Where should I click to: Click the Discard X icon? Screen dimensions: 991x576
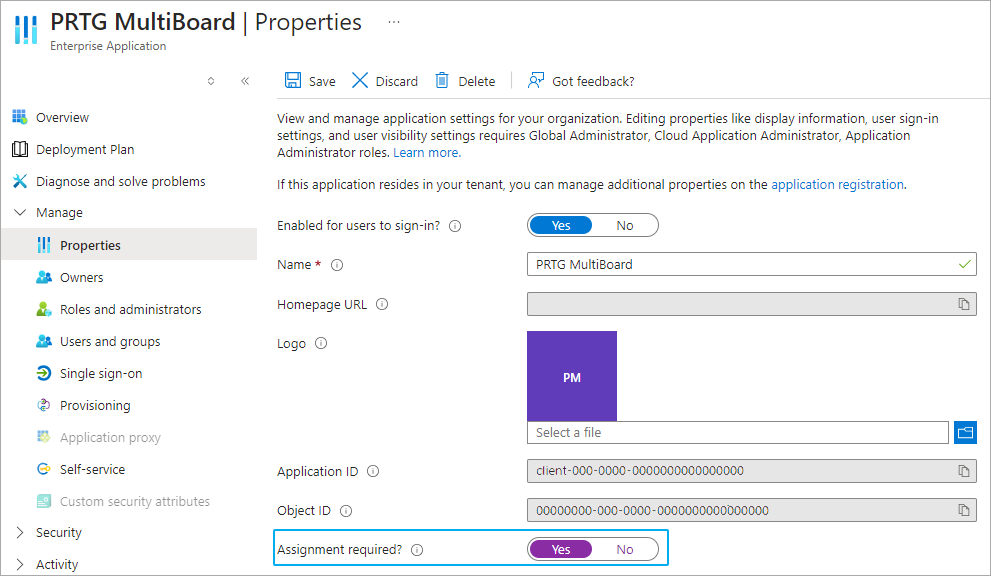tap(360, 80)
